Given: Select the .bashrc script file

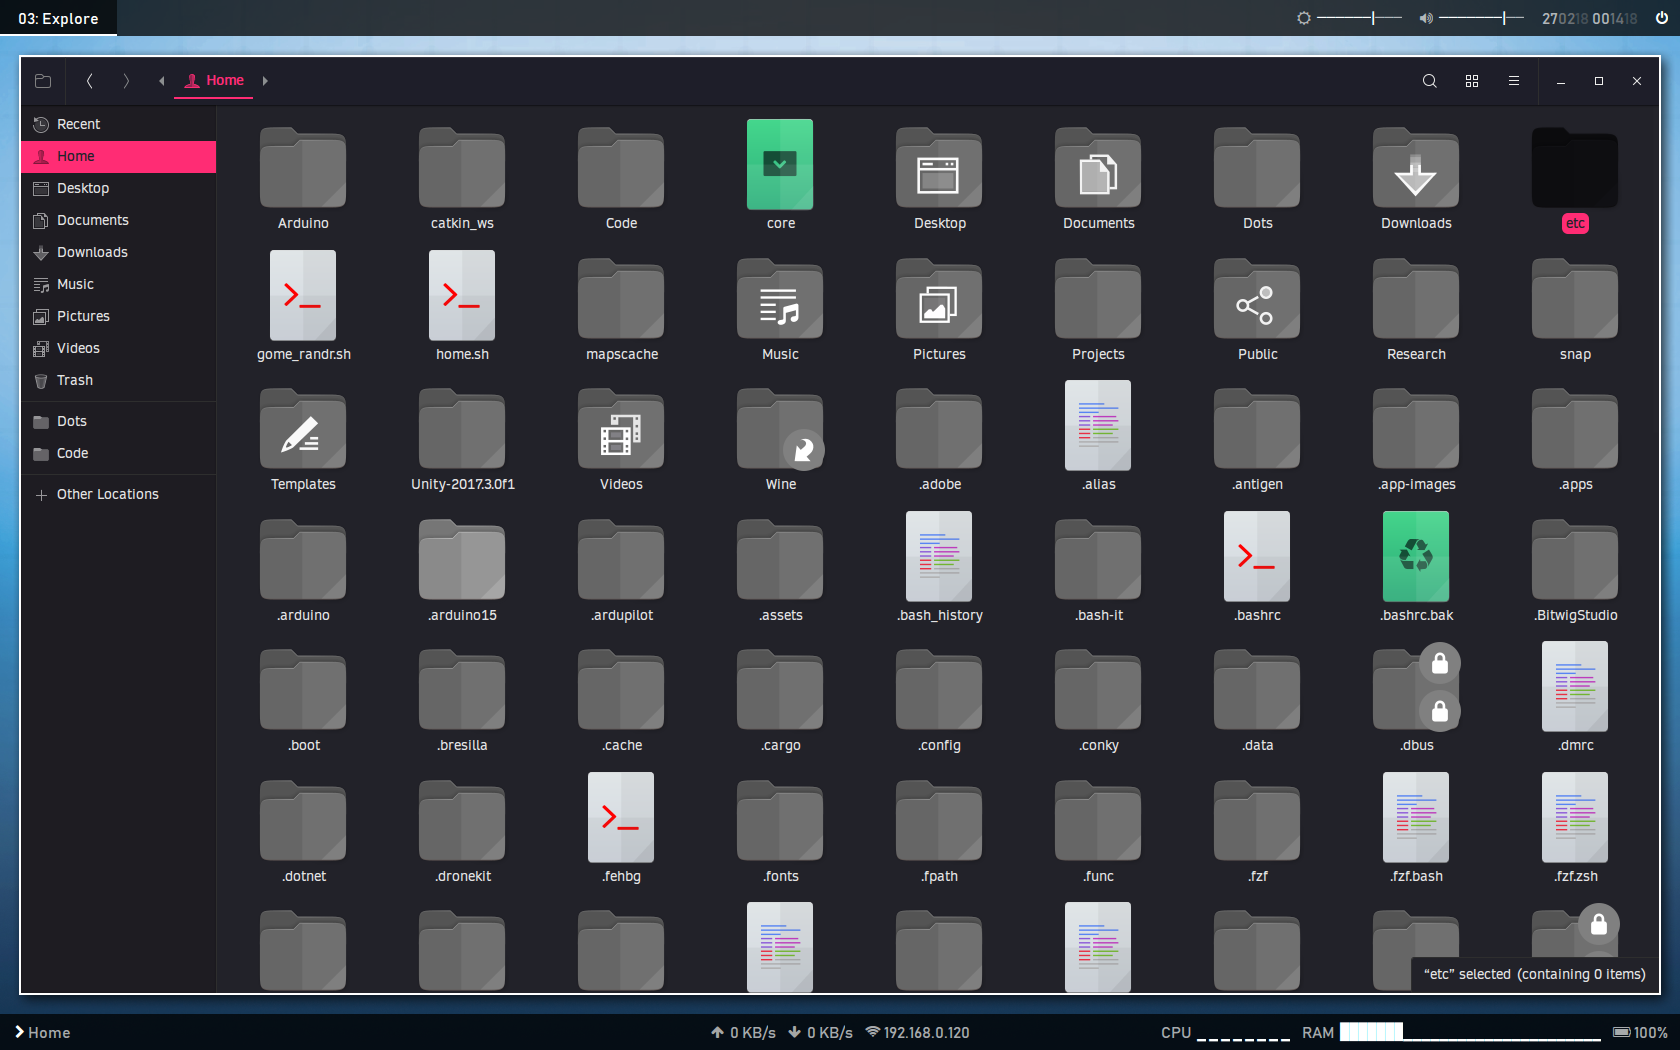Looking at the screenshot, I should point(1257,557).
